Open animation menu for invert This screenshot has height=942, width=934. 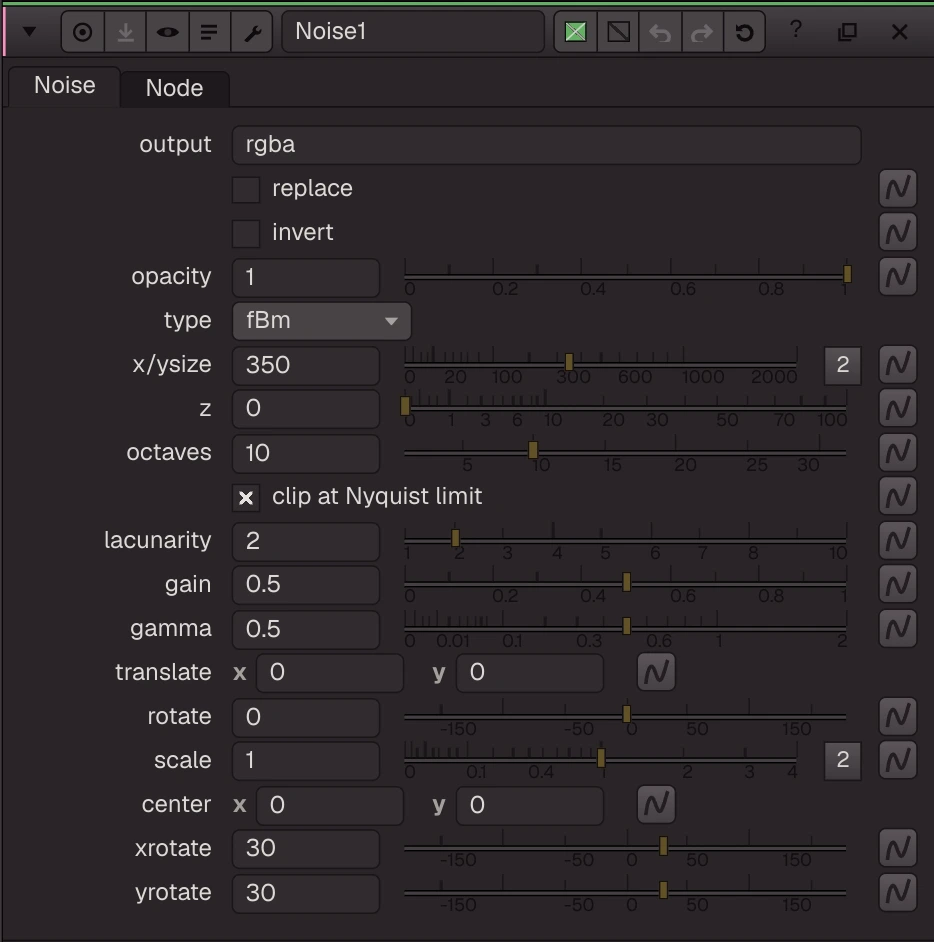pyautogui.click(x=898, y=232)
